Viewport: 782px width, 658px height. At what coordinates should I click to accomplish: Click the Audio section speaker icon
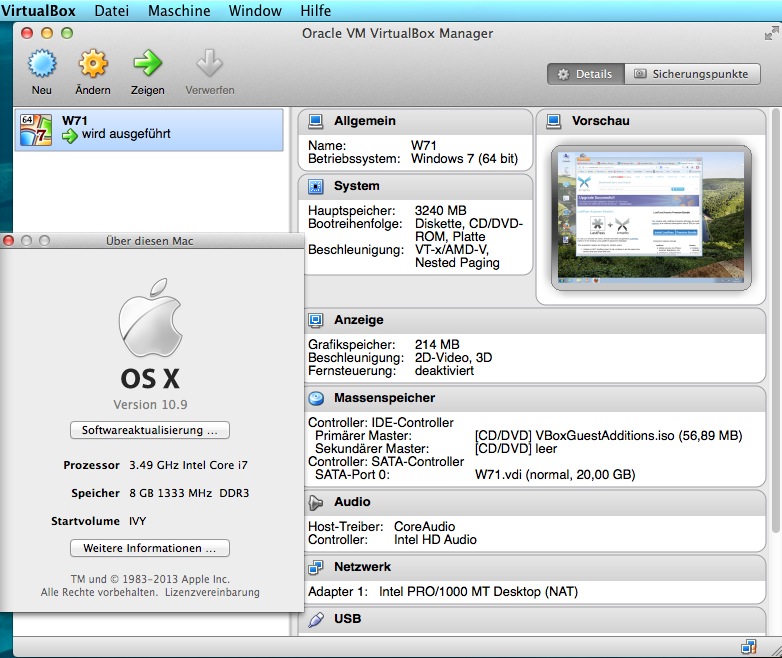(315, 503)
